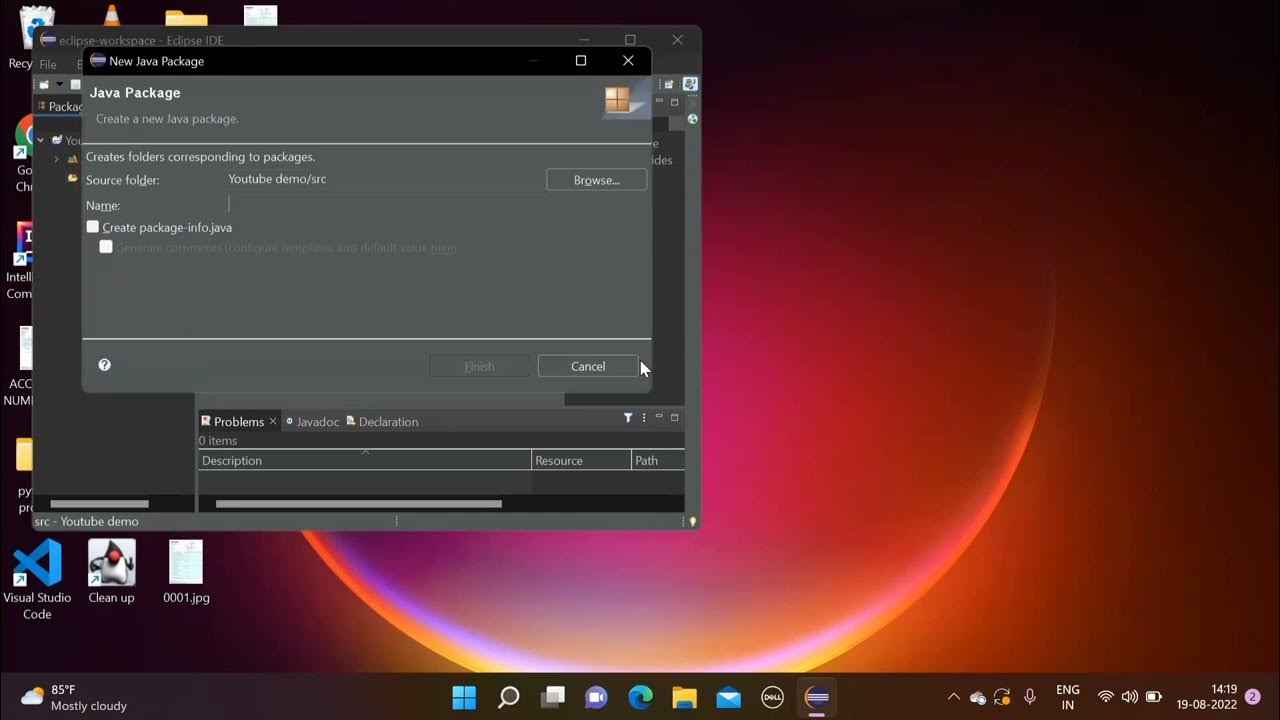Click the Browse button for source folder
Viewport: 1280px width, 720px height.
click(x=596, y=180)
